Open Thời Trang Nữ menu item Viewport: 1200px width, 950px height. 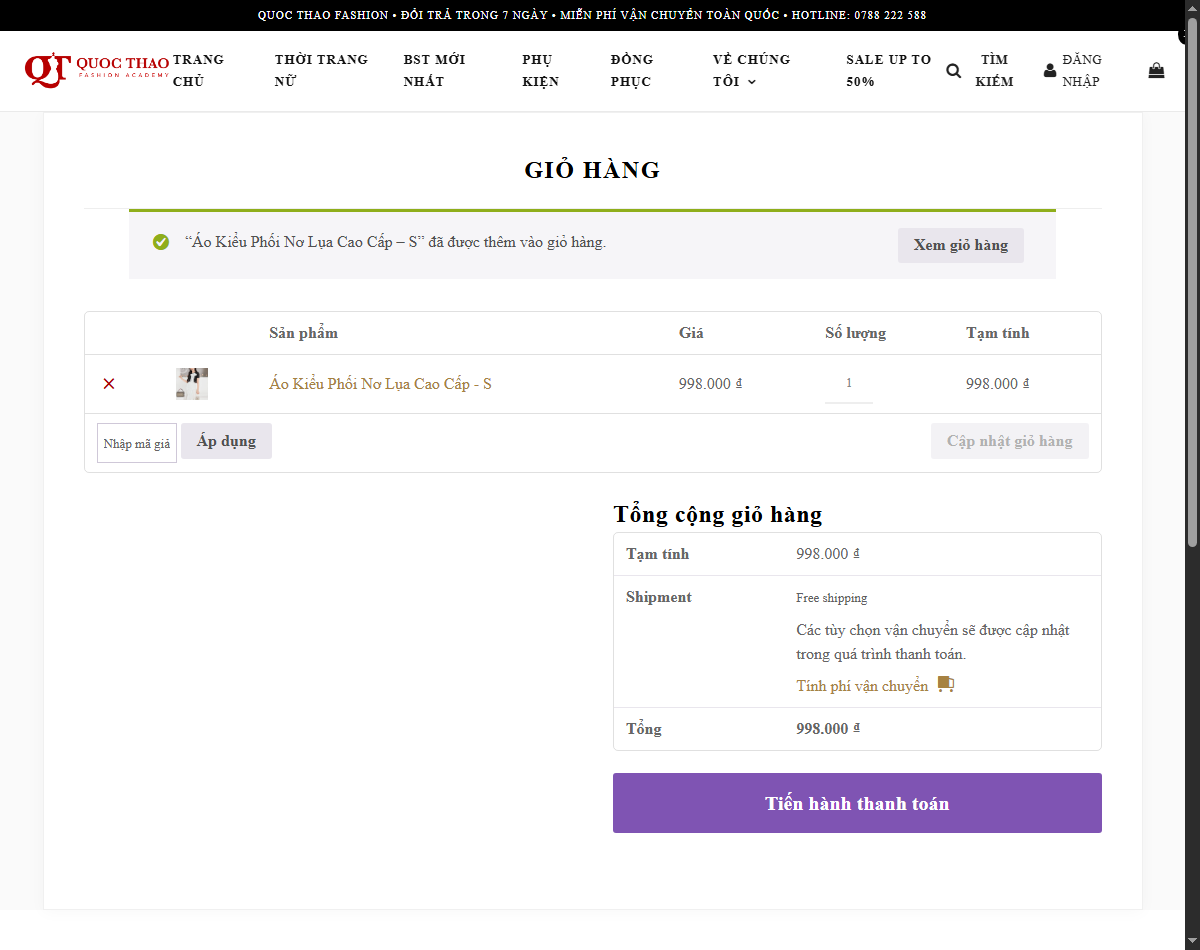321,70
